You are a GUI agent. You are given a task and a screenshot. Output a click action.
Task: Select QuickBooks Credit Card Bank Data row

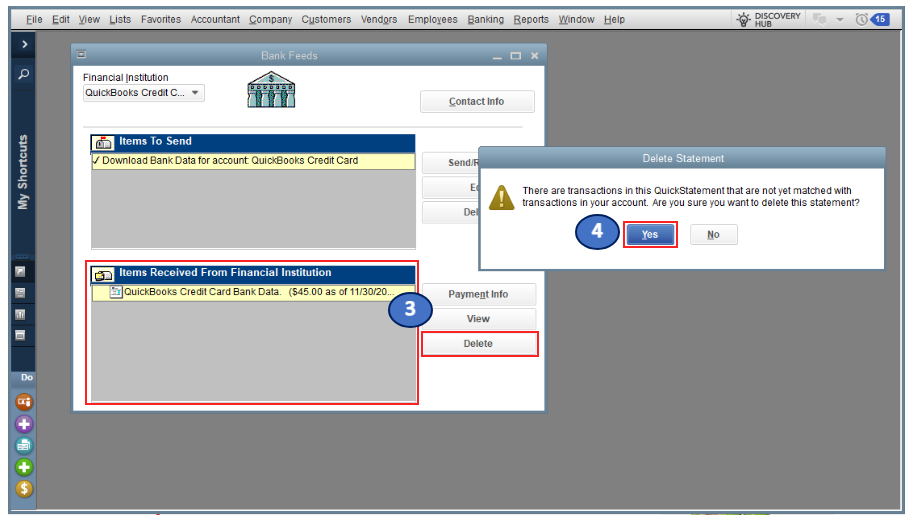coord(253,292)
